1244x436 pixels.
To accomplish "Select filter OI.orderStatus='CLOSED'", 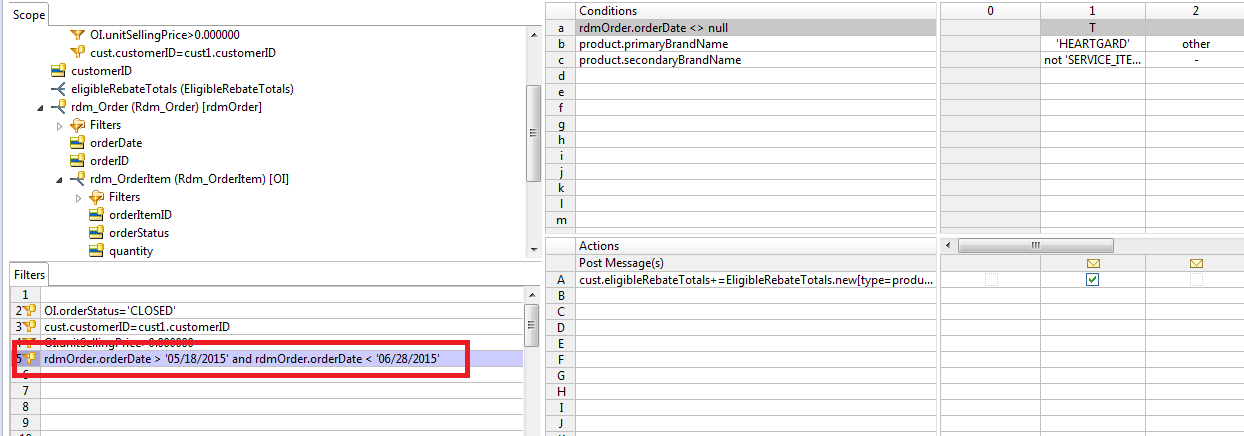I will (x=282, y=311).
